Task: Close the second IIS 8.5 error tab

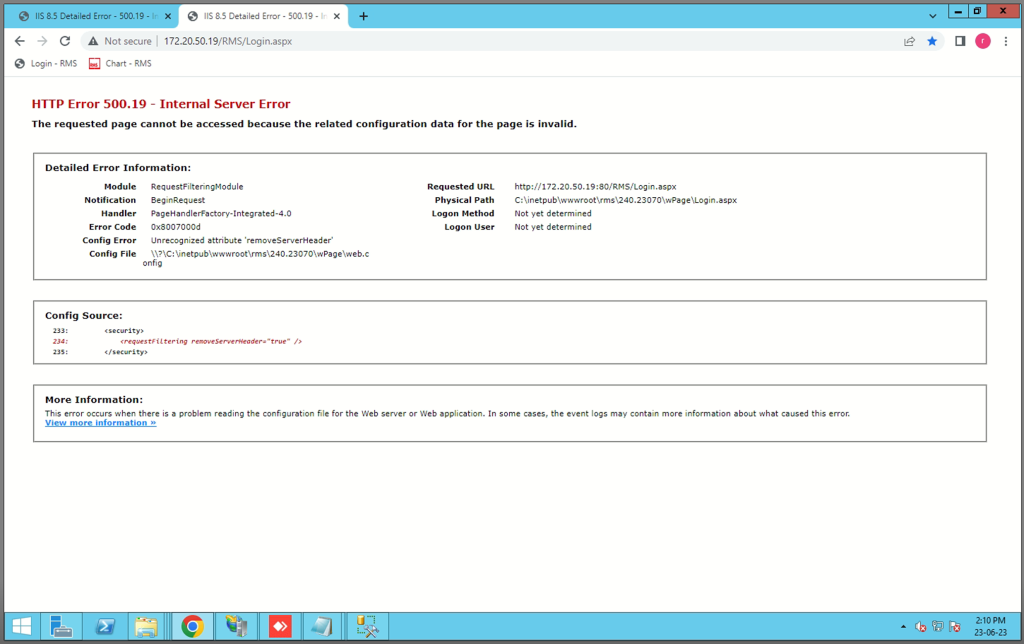Action: (336, 16)
